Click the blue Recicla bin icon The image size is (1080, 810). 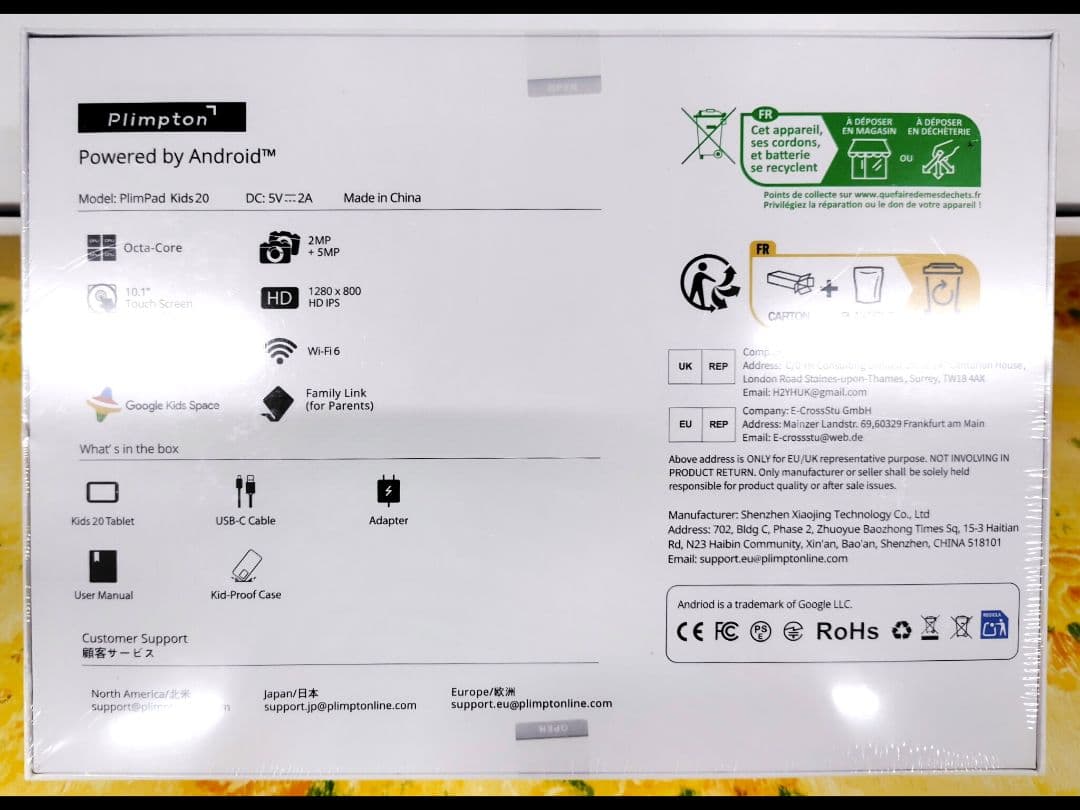point(994,625)
